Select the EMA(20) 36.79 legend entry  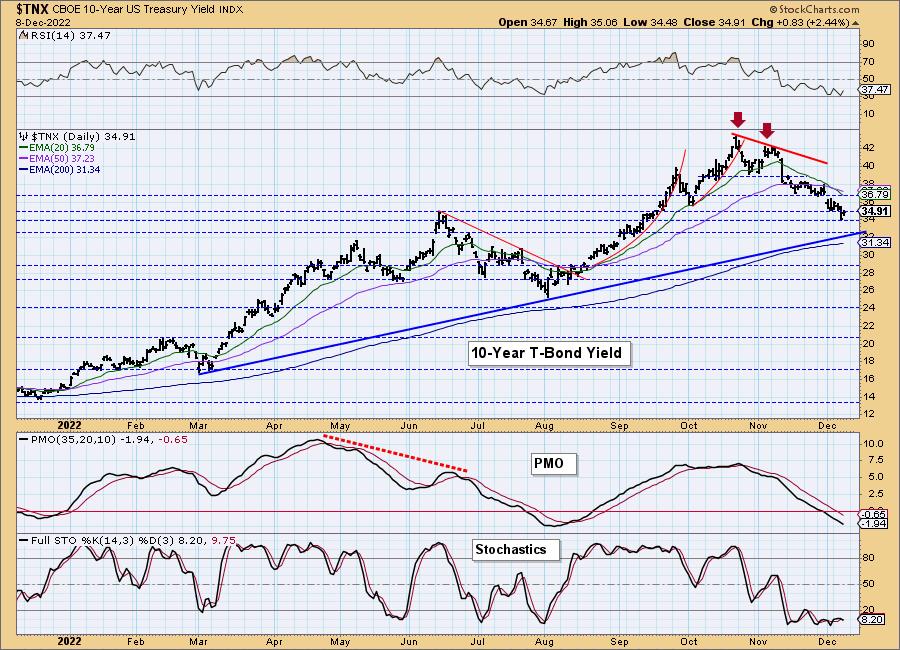(61, 148)
